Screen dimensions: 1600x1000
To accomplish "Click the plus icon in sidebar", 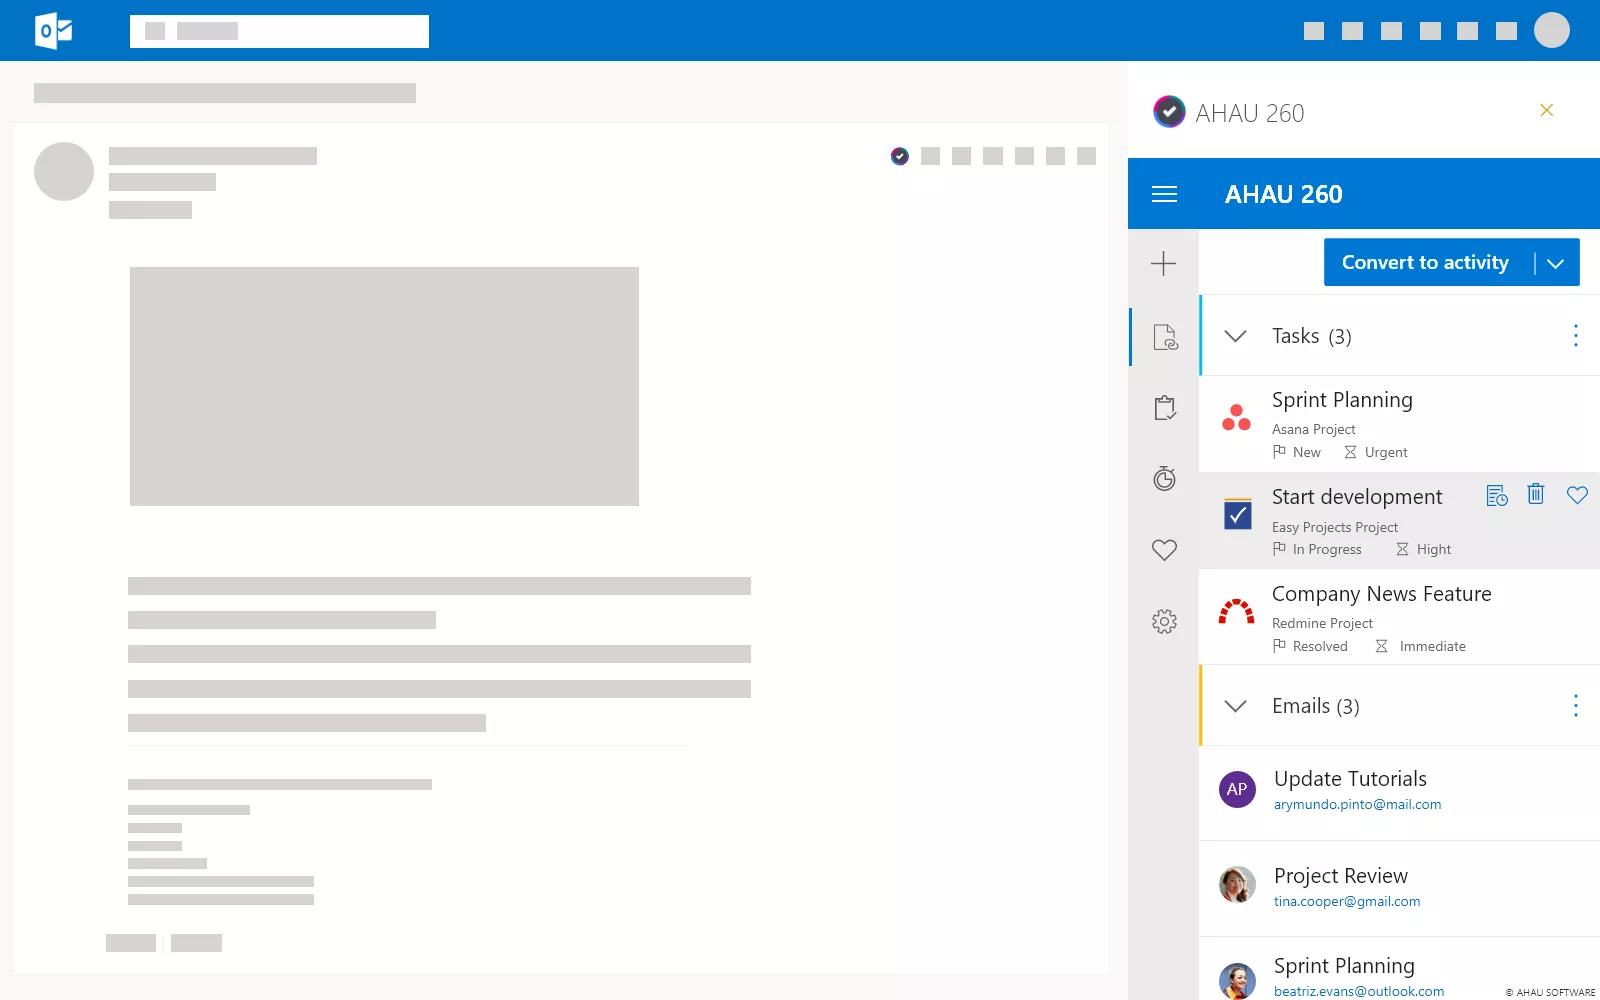I will [1163, 264].
